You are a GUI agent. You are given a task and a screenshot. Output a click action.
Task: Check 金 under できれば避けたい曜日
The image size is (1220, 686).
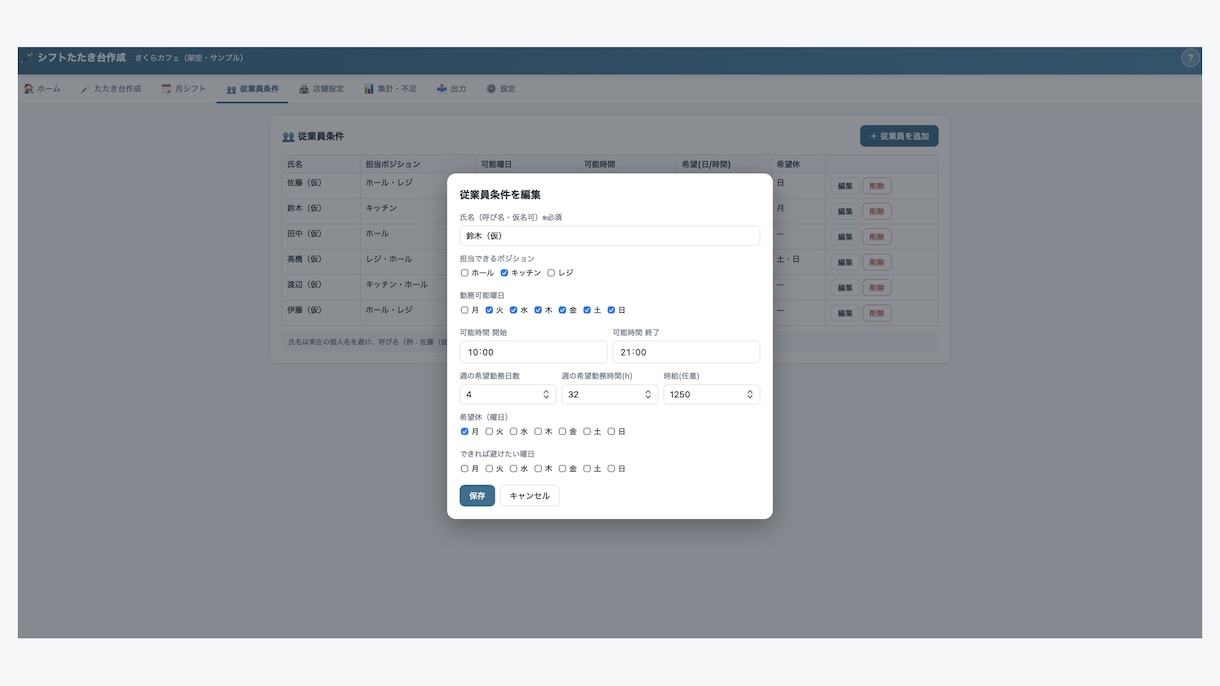click(x=562, y=469)
